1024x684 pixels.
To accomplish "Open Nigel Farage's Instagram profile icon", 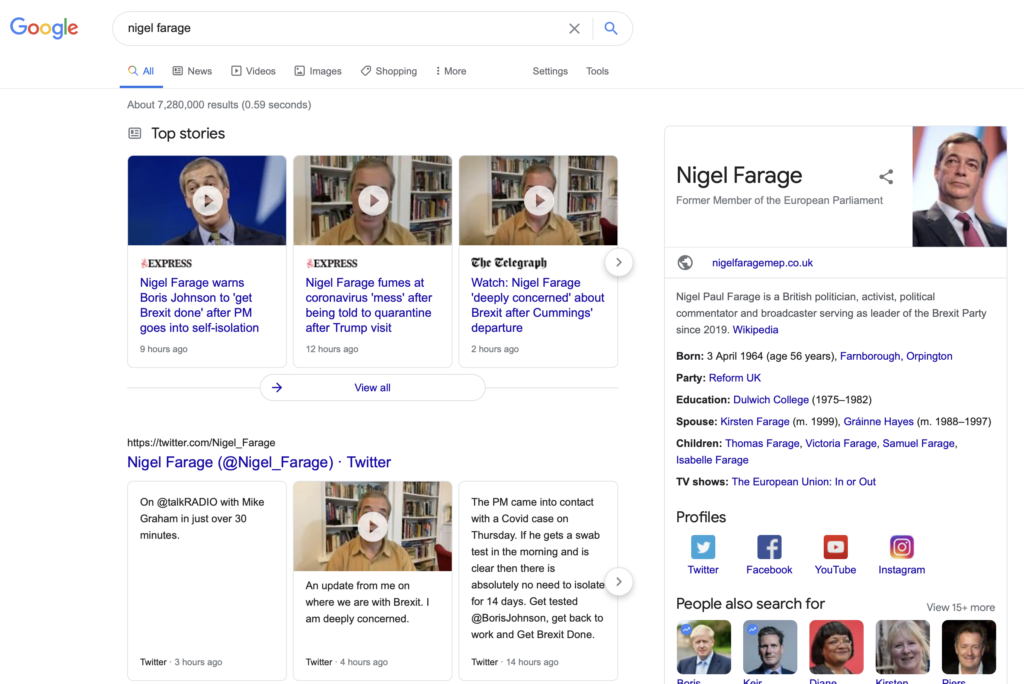I will (x=901, y=549).
